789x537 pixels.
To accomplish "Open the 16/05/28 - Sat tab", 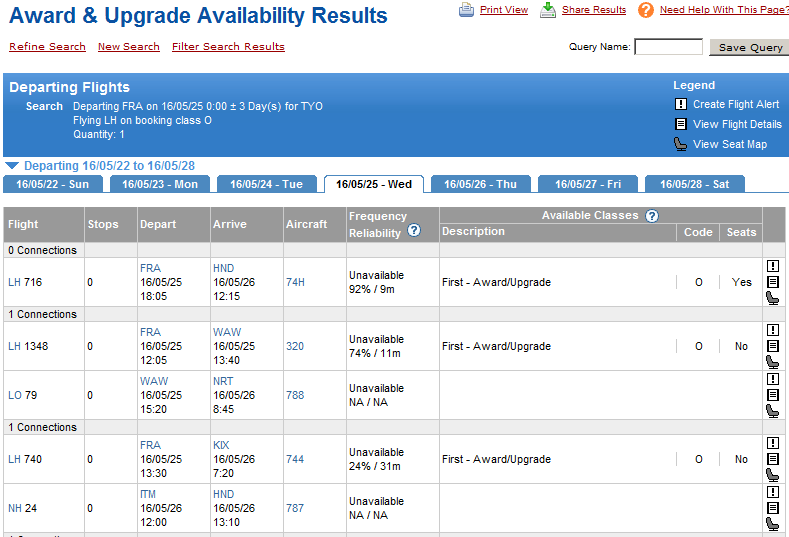I will pyautogui.click(x=694, y=184).
